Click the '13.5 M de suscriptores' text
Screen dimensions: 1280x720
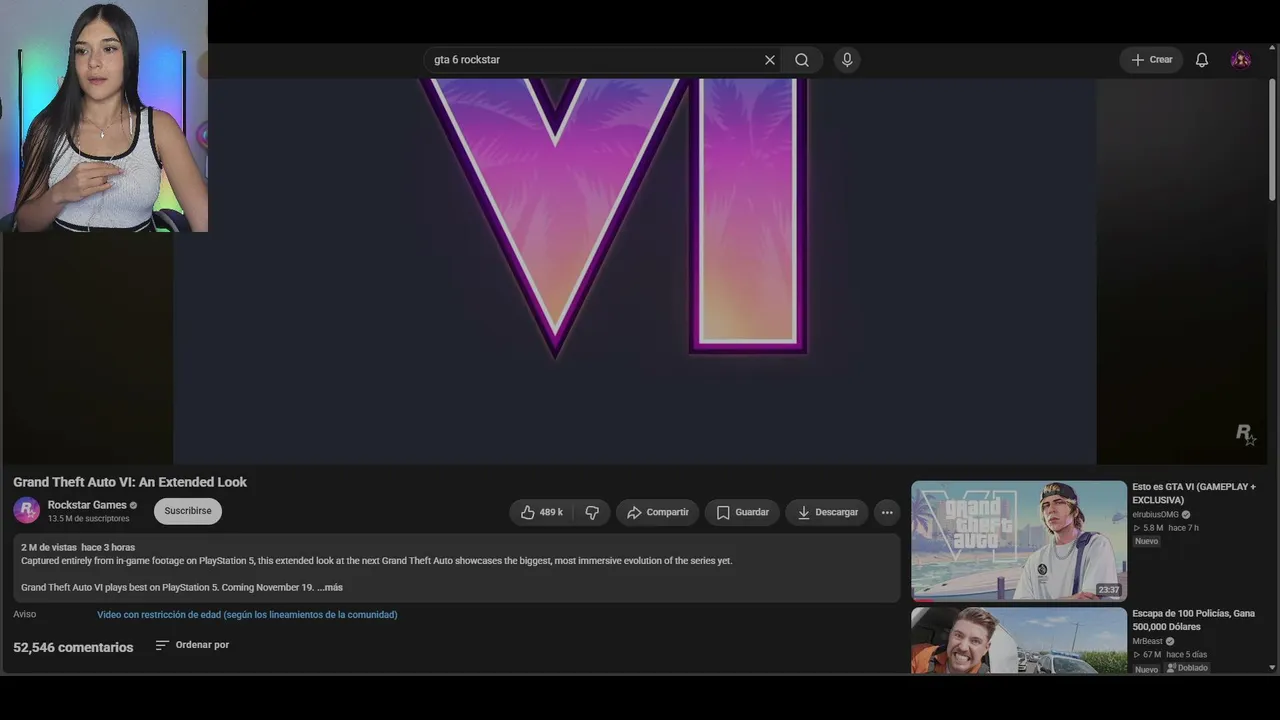89,519
